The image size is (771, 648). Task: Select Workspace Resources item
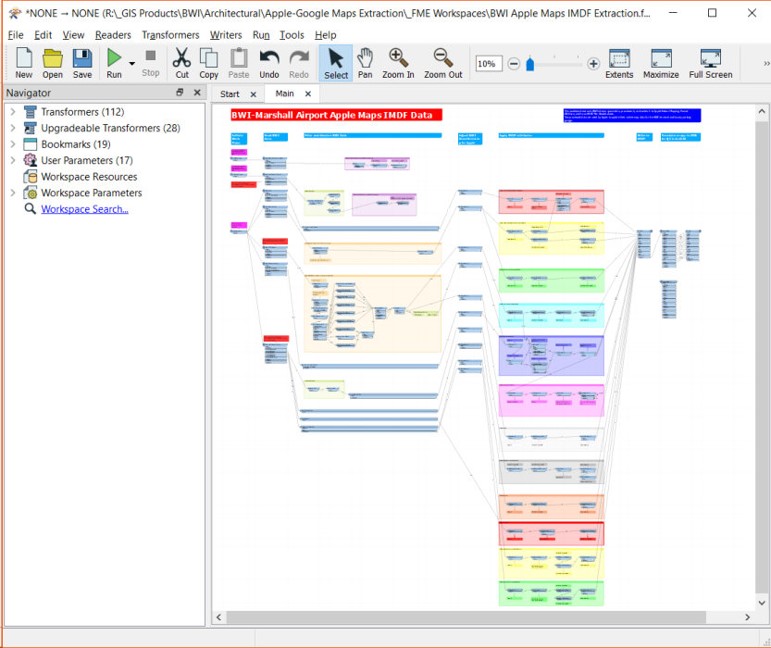pos(89,177)
